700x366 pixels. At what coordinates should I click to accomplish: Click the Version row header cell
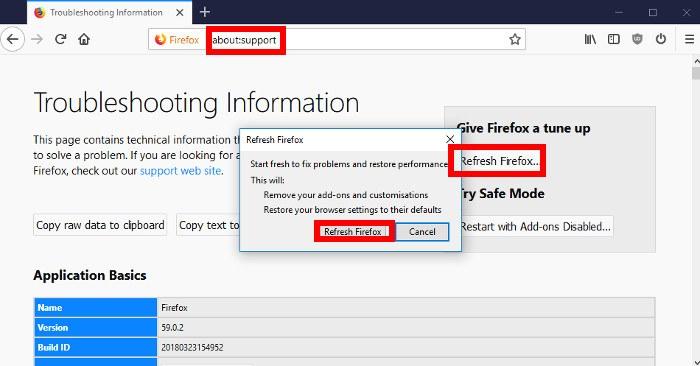pos(96,328)
